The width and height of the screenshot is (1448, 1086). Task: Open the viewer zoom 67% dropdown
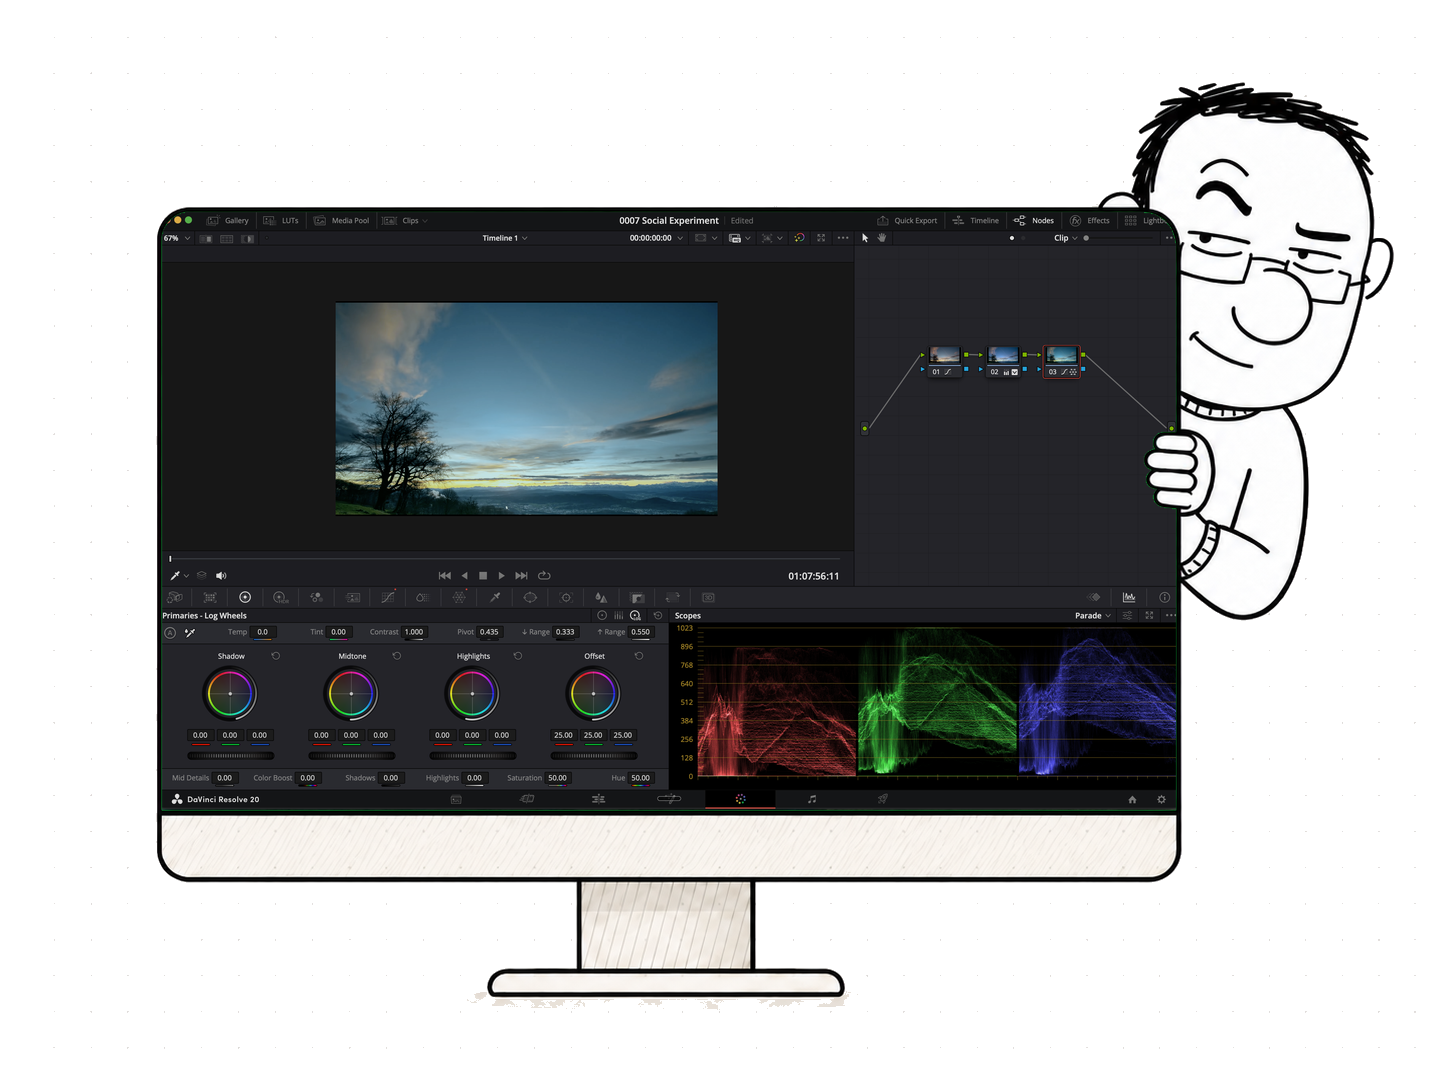pos(177,238)
